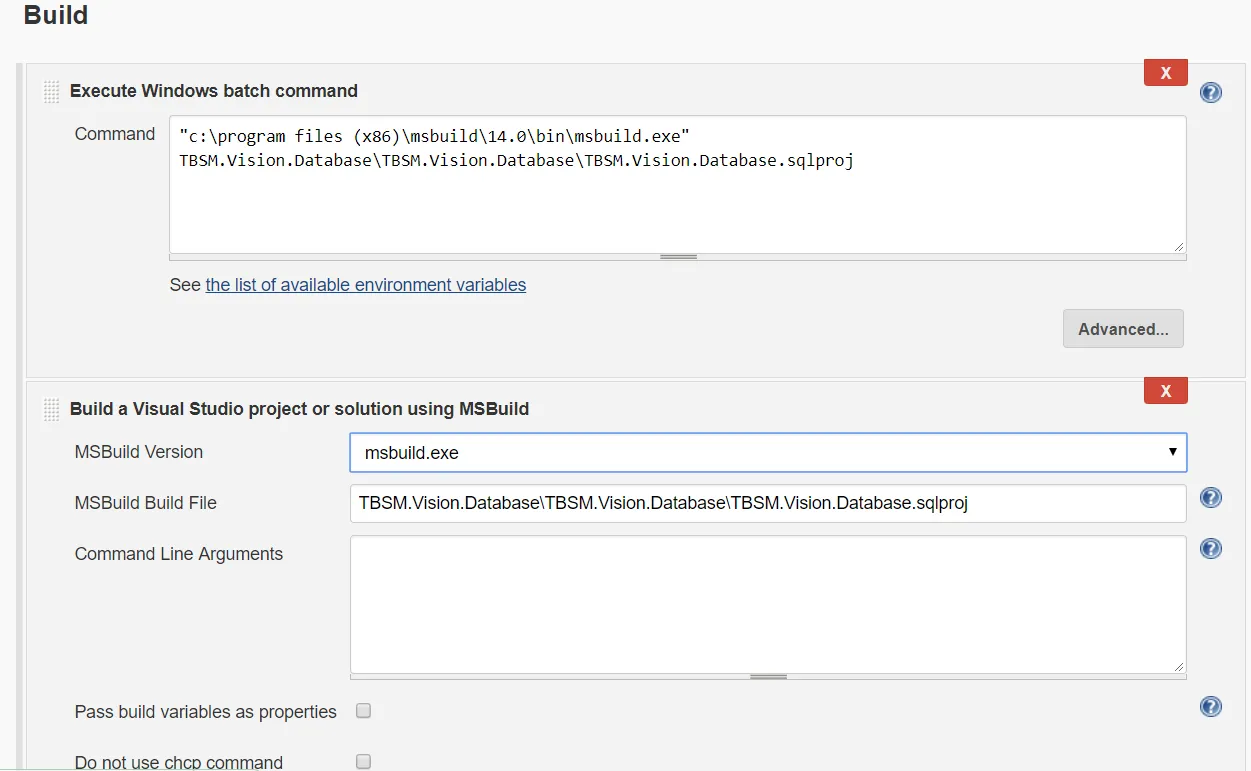The height and width of the screenshot is (771, 1251).
Task: Open help for Pass build variables as properties
Action: coord(1210,707)
